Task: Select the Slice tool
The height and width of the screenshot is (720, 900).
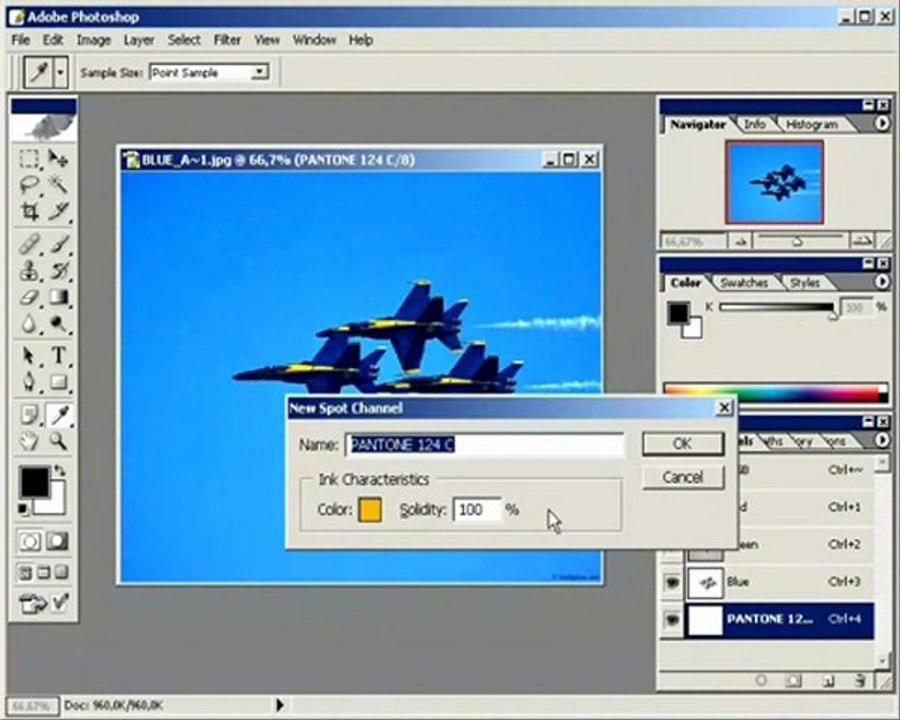Action: (x=59, y=211)
